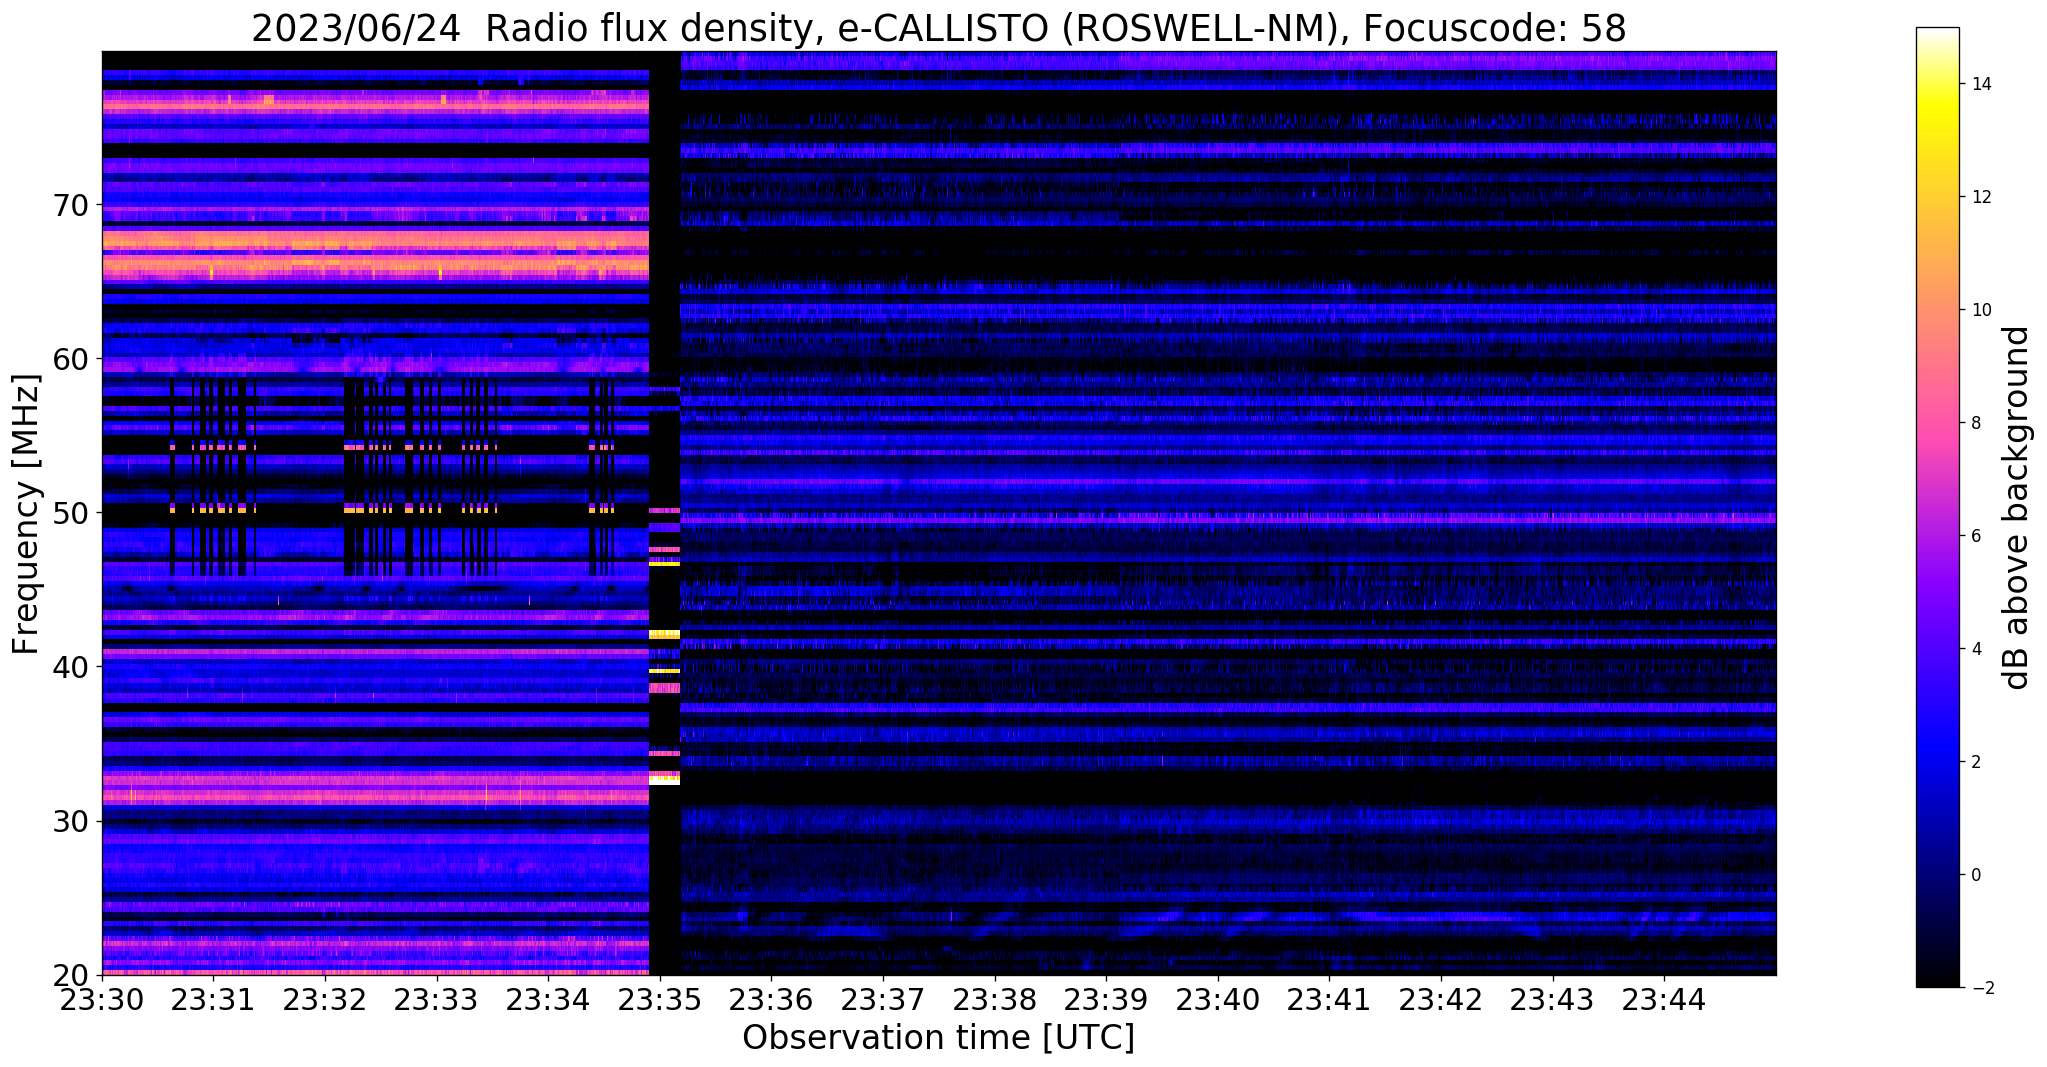Click the colorbar tick label 12

[x=1980, y=197]
